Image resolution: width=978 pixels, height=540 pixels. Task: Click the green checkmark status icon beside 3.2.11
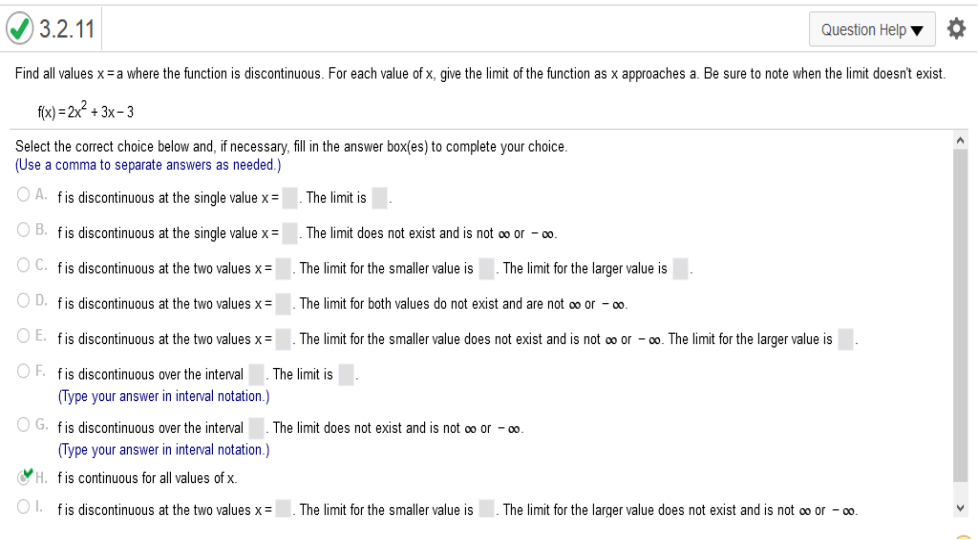click(19, 29)
